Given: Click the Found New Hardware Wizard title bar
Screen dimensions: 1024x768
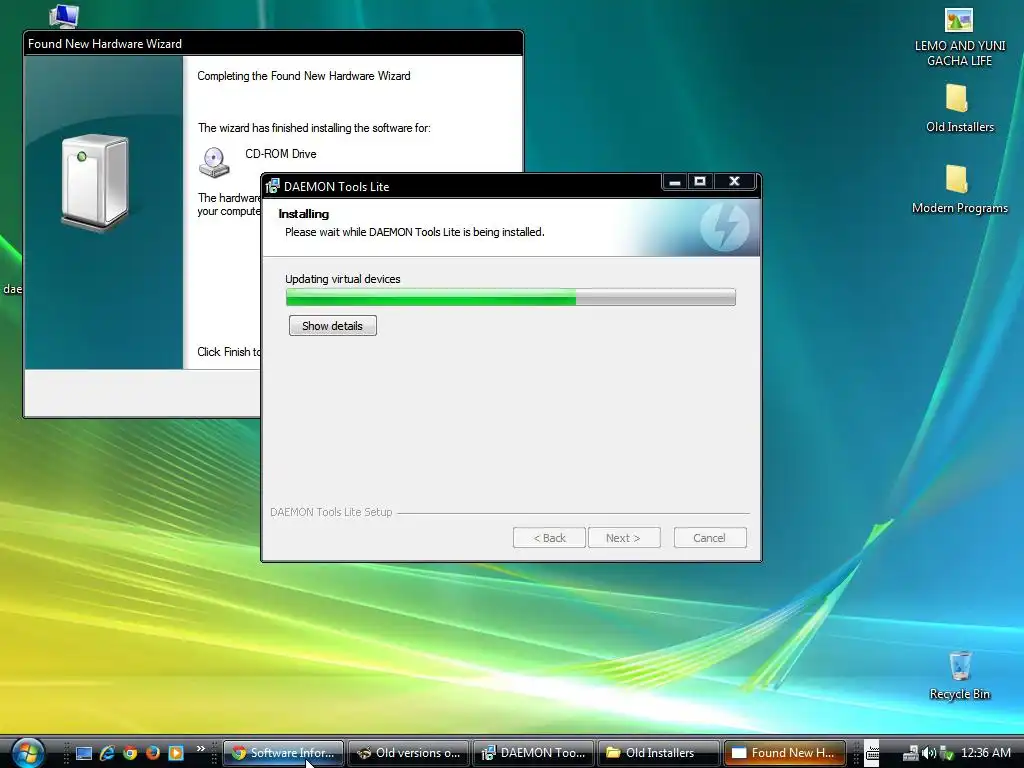Looking at the screenshot, I should point(273,44).
